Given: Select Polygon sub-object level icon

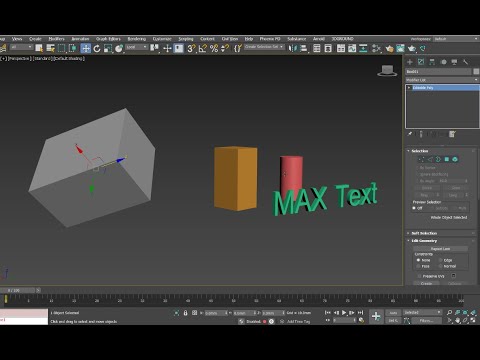Looking at the screenshot, I should 447,159.
